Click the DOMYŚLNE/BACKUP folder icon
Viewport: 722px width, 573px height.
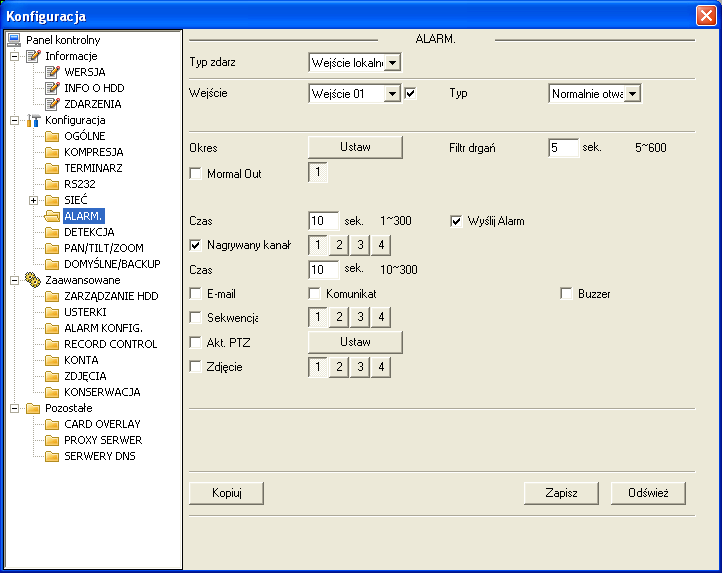click(x=52, y=264)
